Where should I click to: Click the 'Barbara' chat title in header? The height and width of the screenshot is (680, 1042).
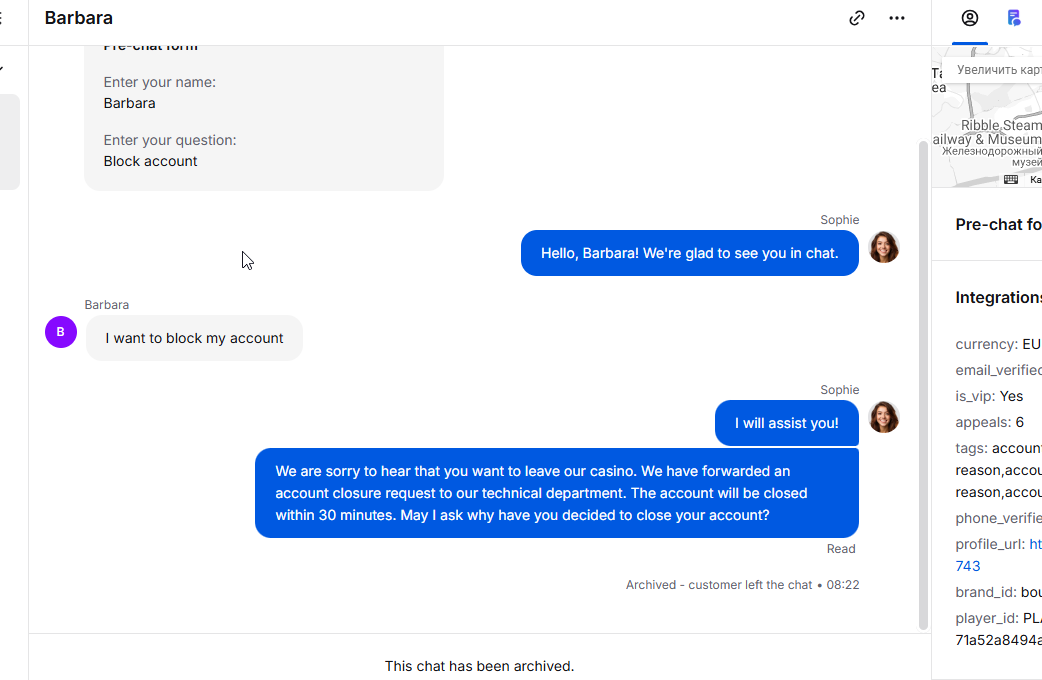(x=79, y=18)
